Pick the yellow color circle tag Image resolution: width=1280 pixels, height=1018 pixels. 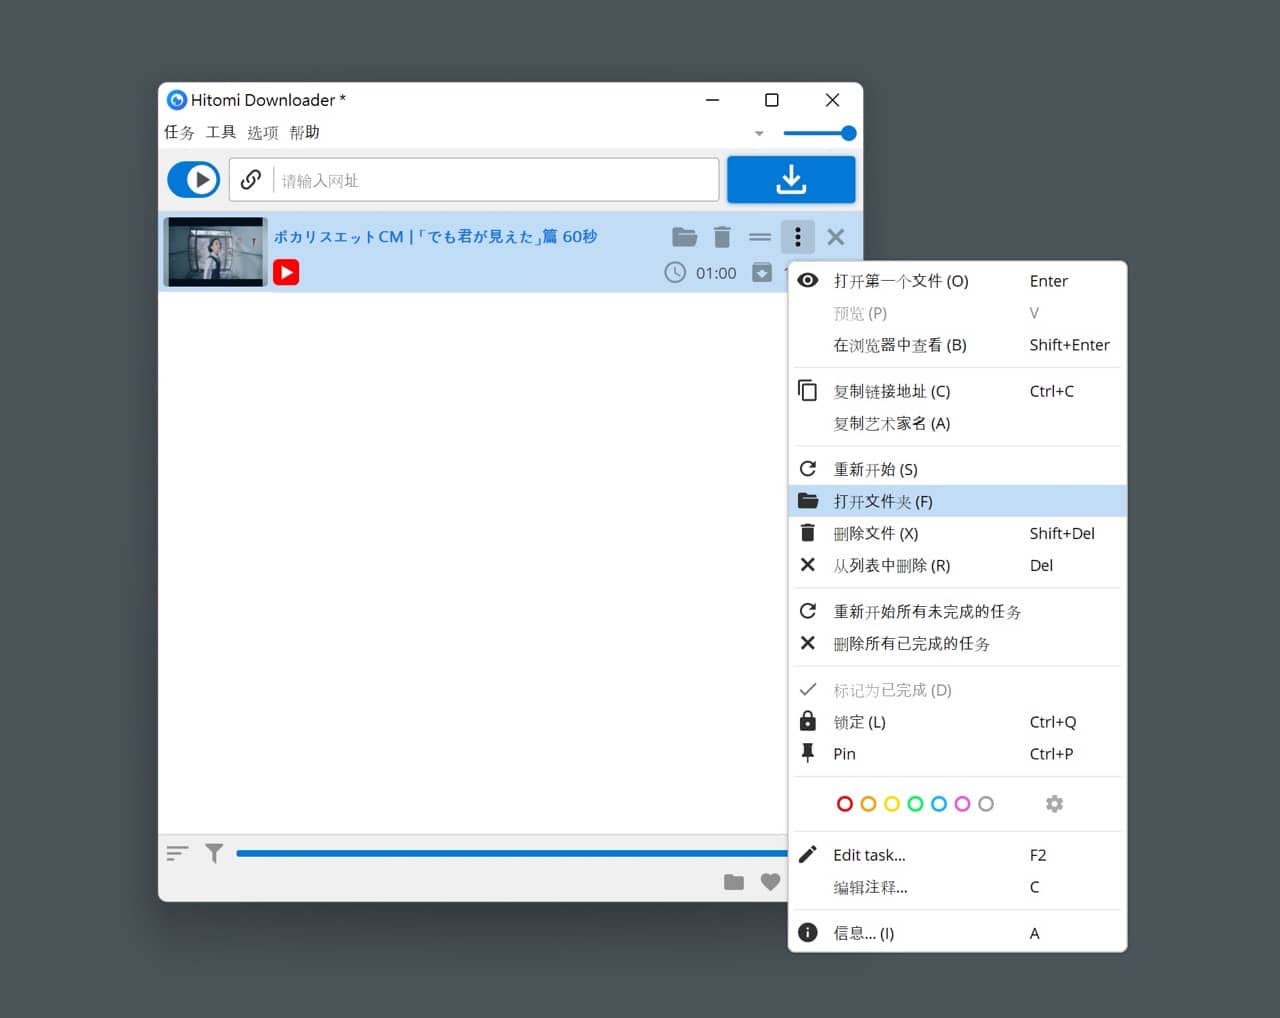(892, 804)
